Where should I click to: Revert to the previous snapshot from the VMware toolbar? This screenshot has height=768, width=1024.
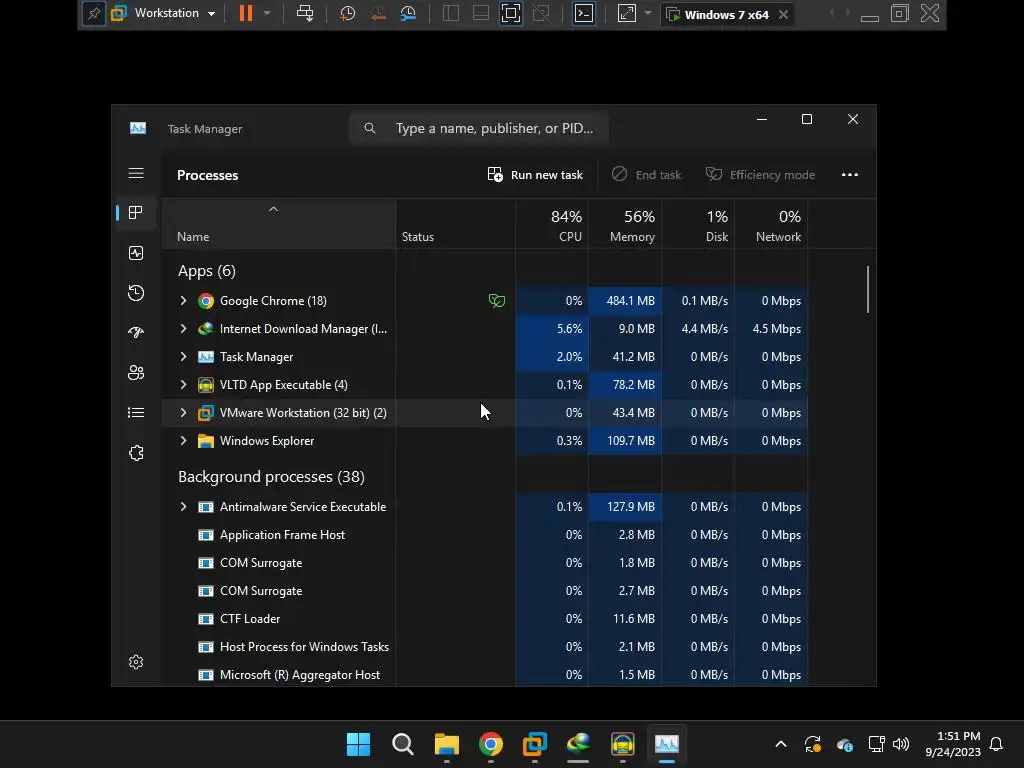pyautogui.click(x=377, y=14)
